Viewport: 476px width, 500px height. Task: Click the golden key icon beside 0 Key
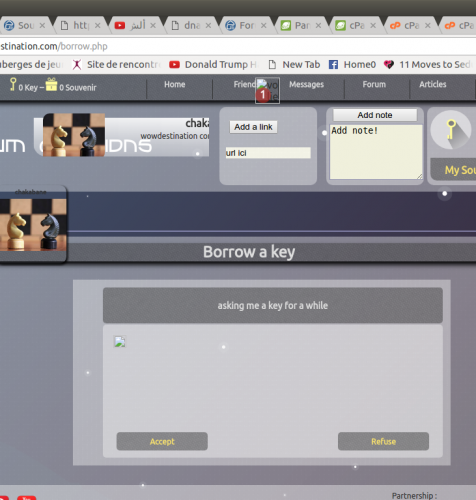point(13,84)
